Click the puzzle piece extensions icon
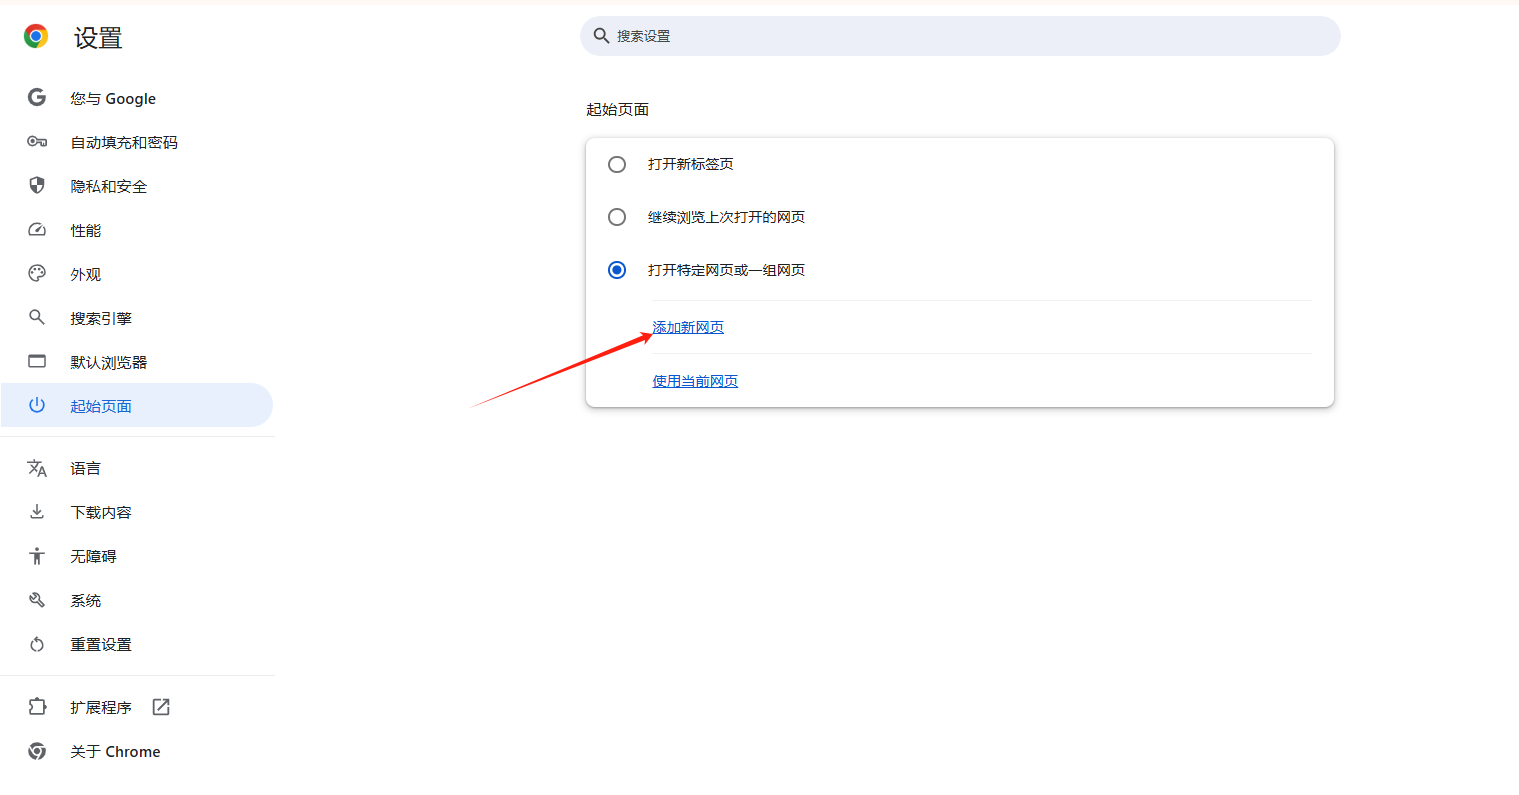Viewport: 1519px width, 795px height. (37, 707)
